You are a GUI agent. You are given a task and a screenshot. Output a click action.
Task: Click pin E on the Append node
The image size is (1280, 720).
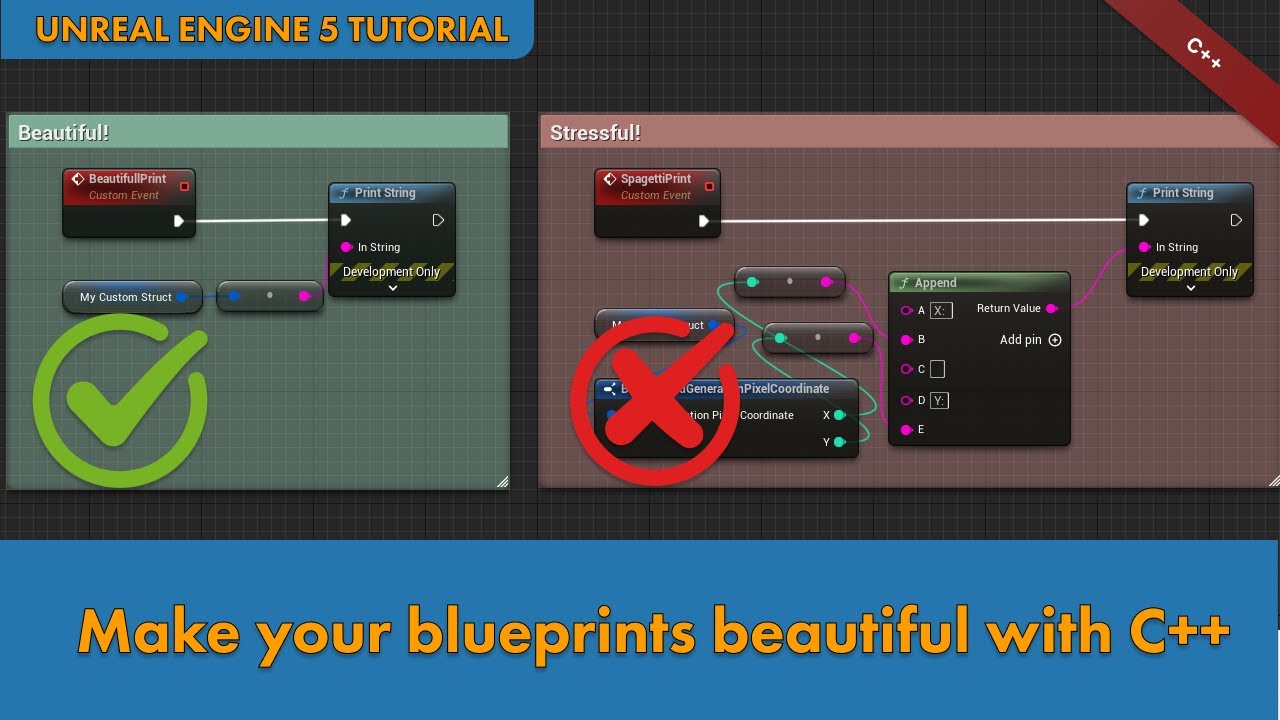907,430
